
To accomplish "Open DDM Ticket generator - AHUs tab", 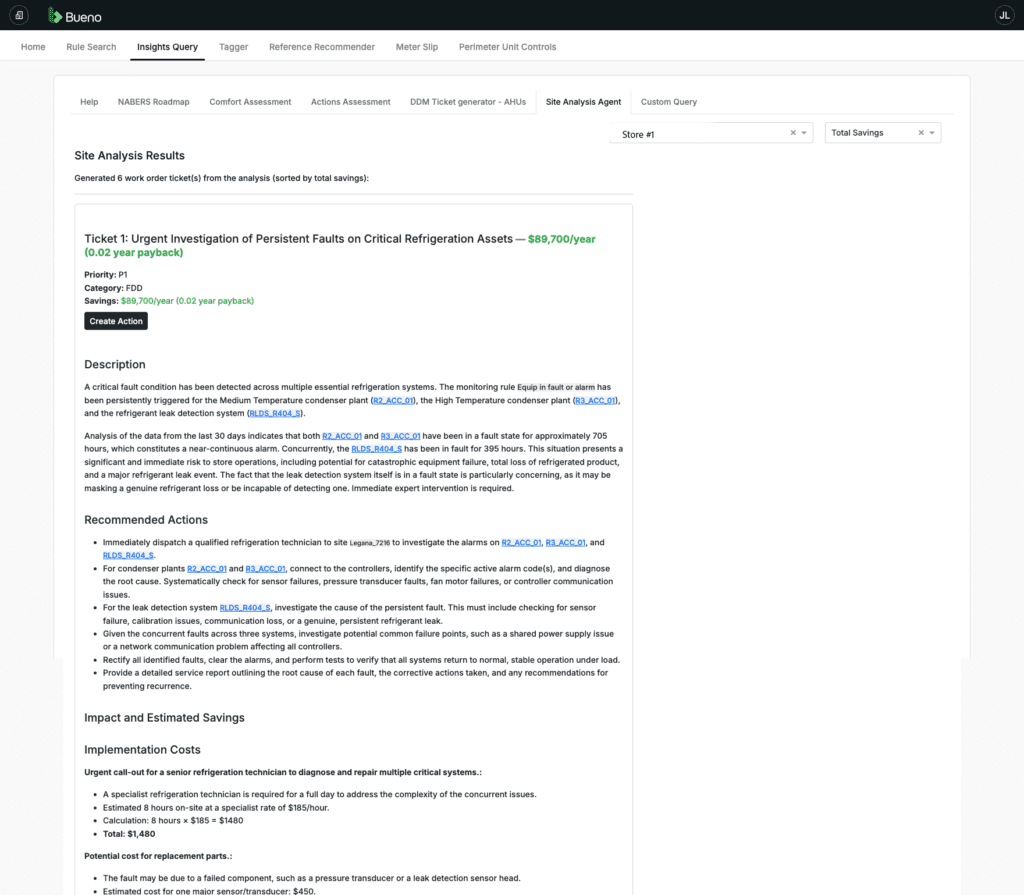I will pyautogui.click(x=468, y=102).
